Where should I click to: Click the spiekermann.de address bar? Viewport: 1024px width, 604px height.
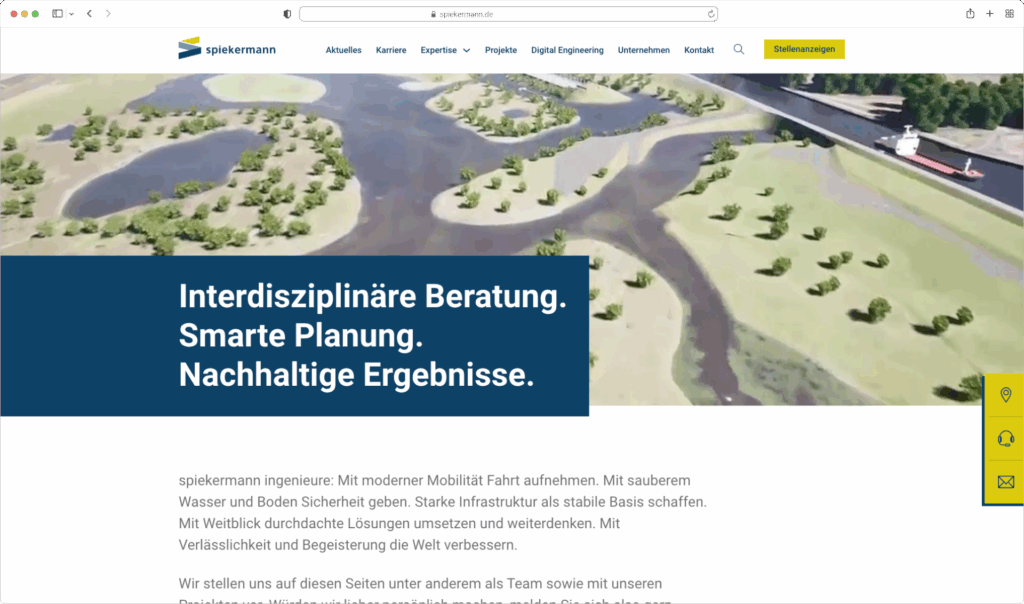point(508,14)
